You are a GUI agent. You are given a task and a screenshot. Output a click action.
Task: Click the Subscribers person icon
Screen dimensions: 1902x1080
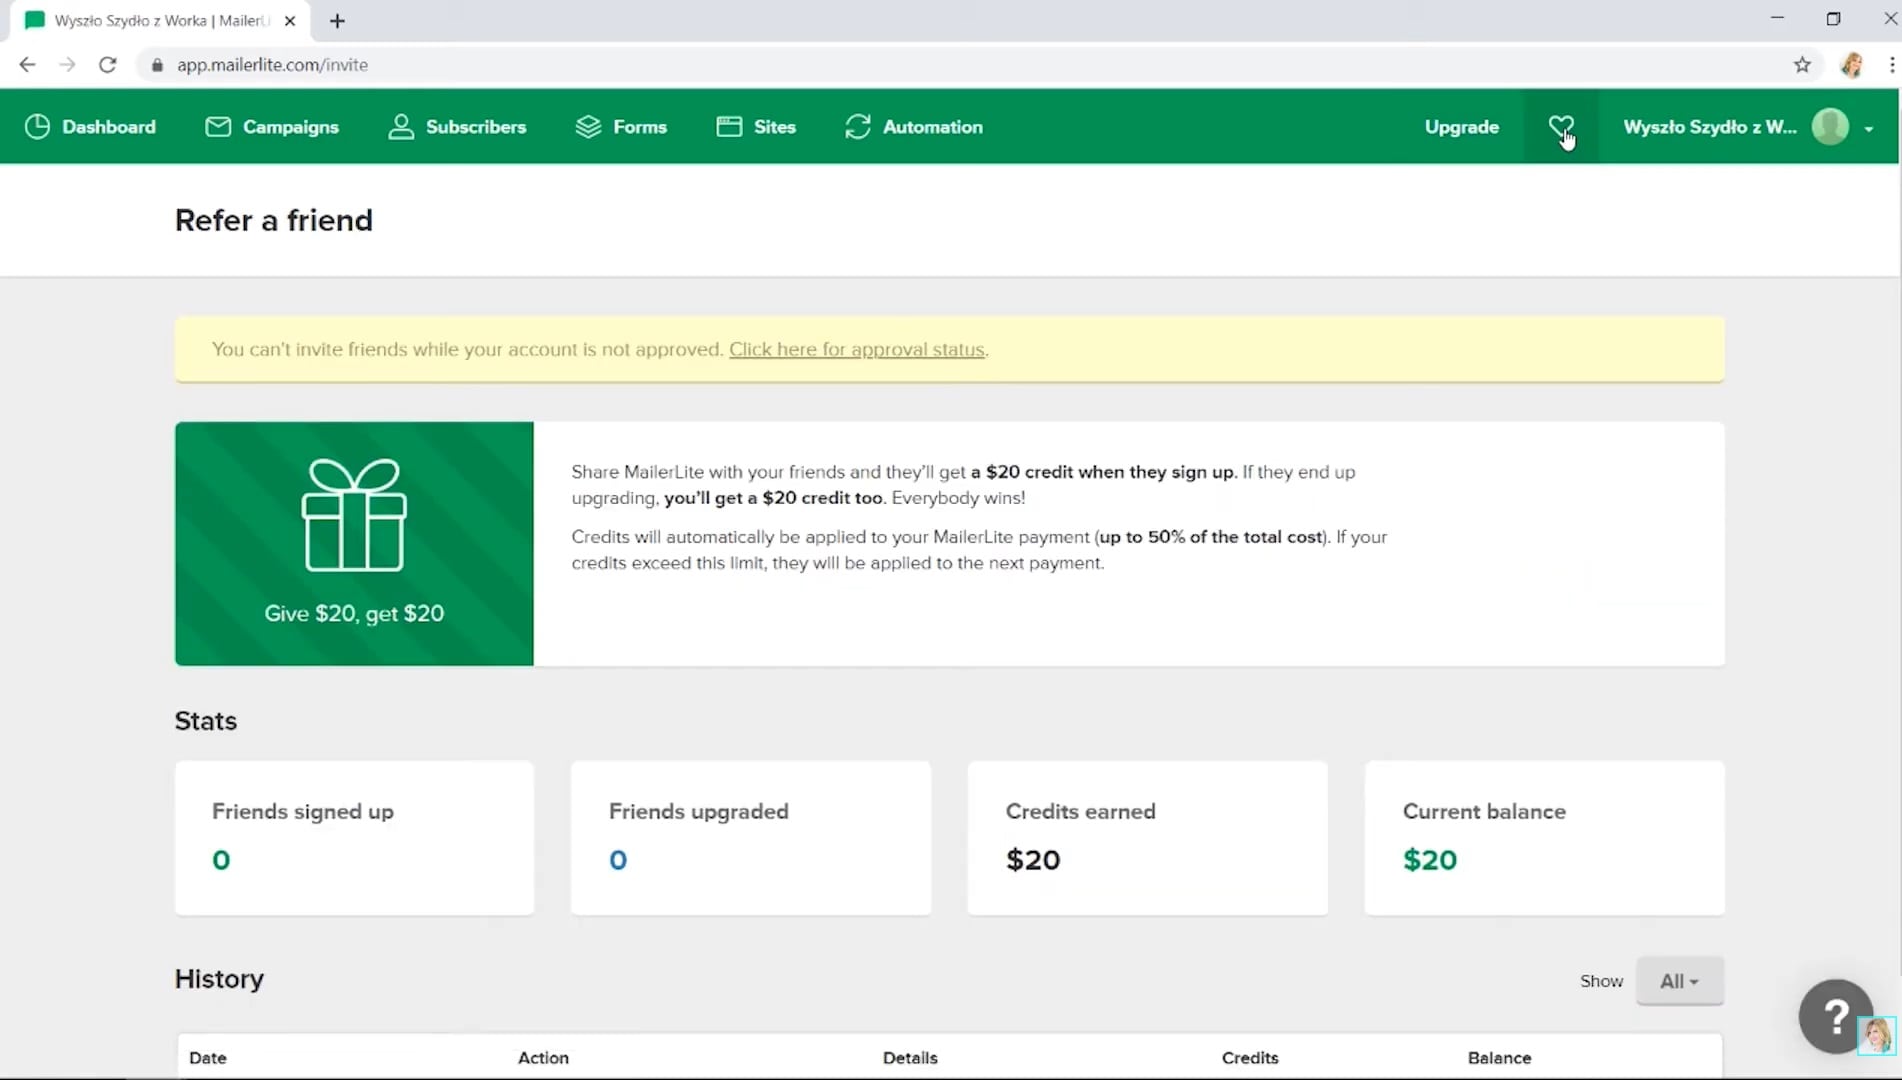[x=401, y=127]
